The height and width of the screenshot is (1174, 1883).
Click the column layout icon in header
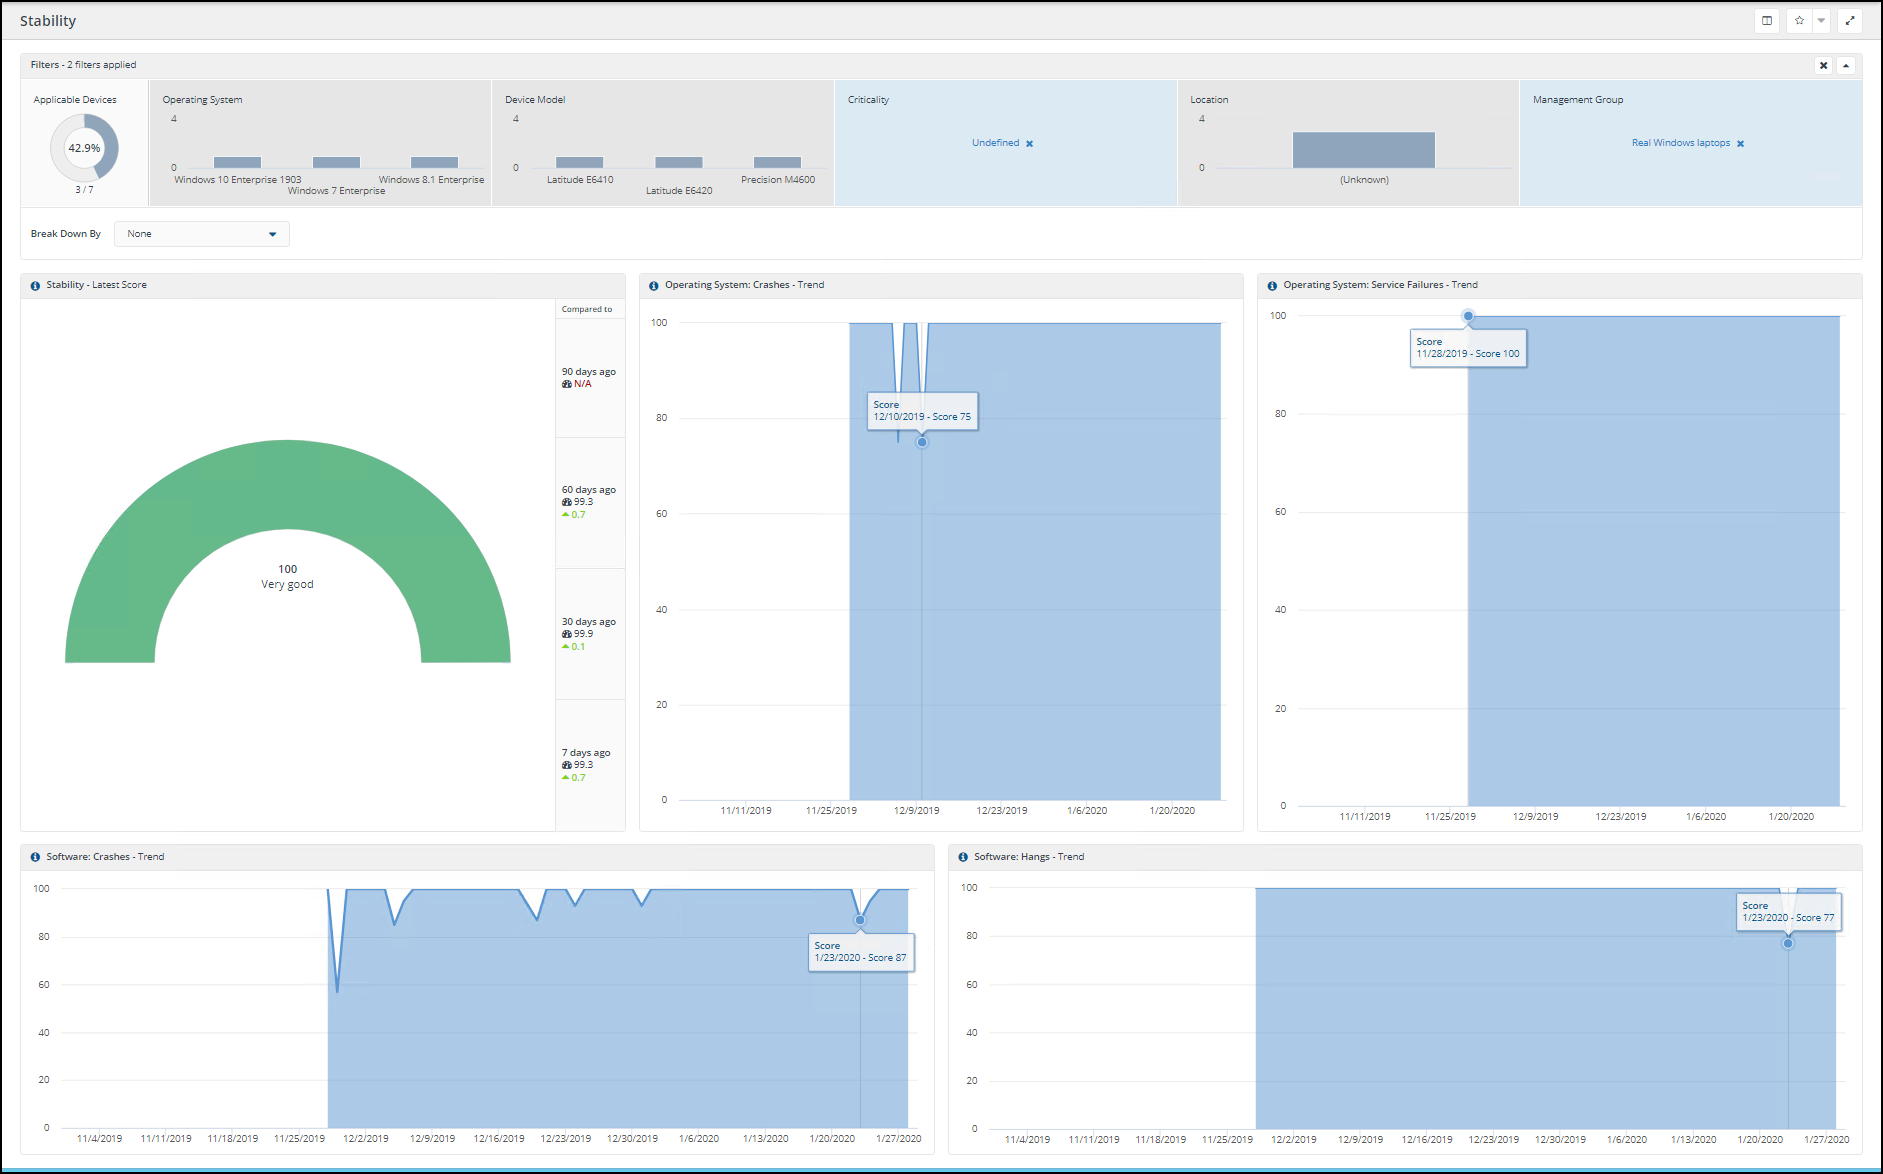pos(1767,21)
